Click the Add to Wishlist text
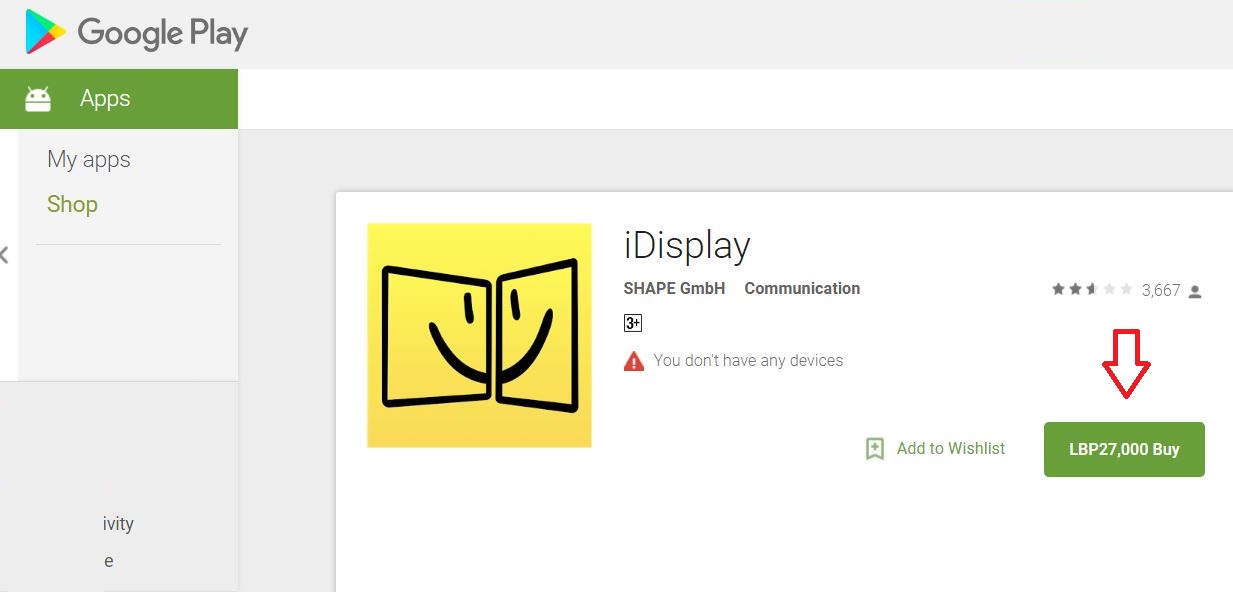 coord(950,449)
